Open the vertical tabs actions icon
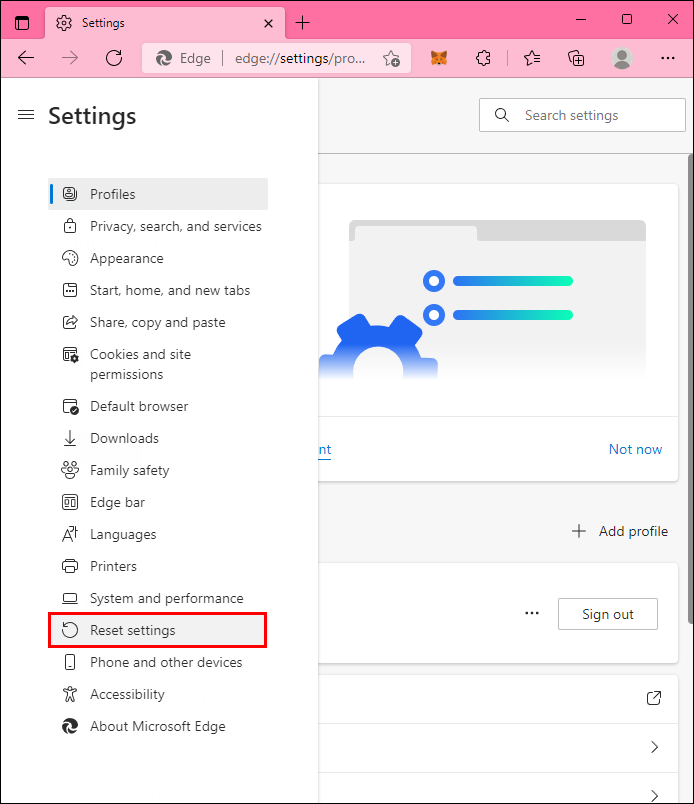This screenshot has width=694, height=804. (x=23, y=22)
